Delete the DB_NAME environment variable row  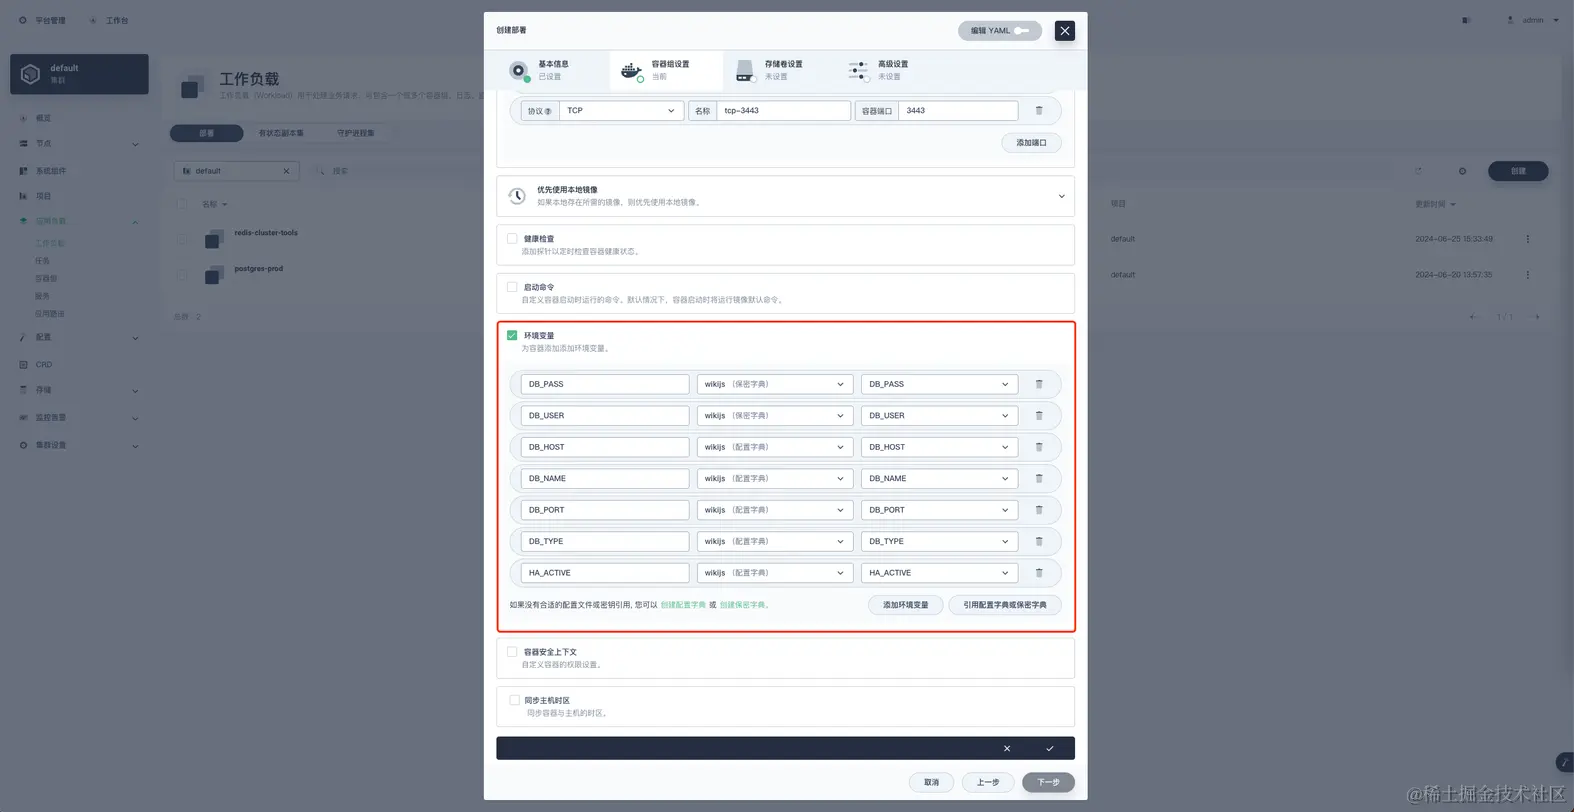[x=1039, y=478]
